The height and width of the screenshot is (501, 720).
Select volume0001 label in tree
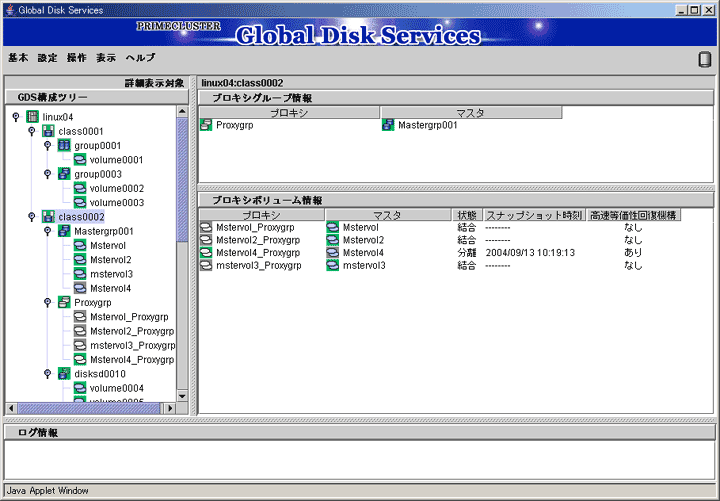click(116, 160)
